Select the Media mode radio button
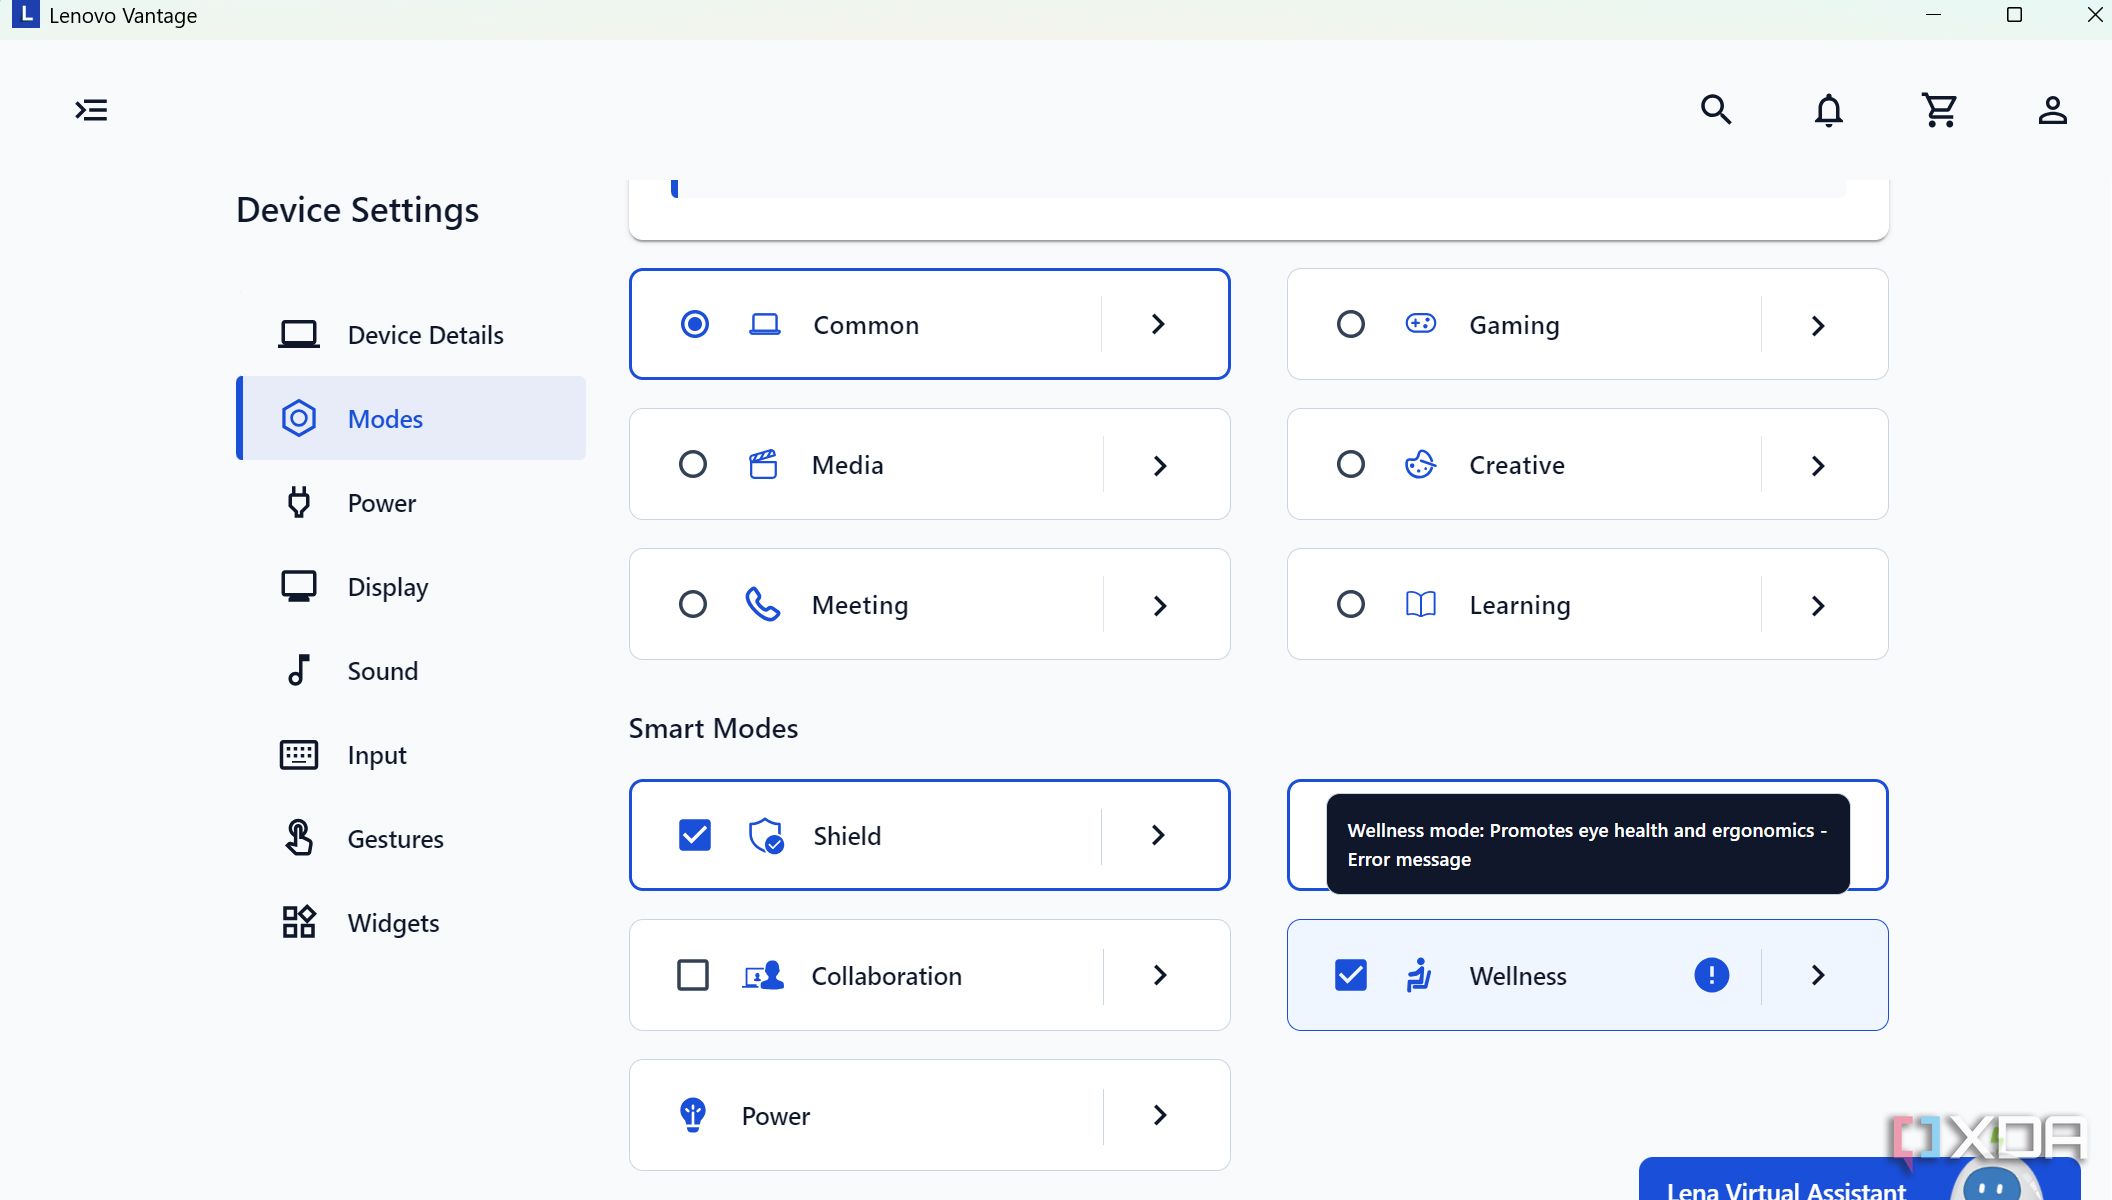 point(692,464)
